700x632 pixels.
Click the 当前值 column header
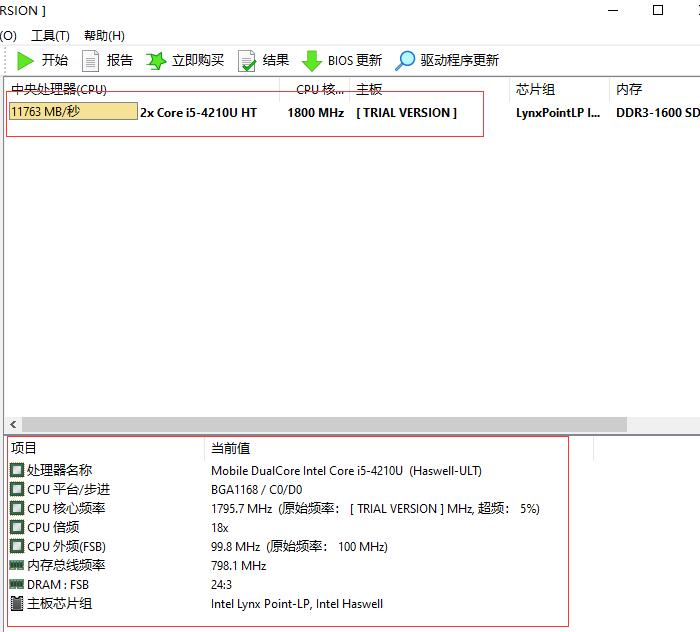point(230,448)
